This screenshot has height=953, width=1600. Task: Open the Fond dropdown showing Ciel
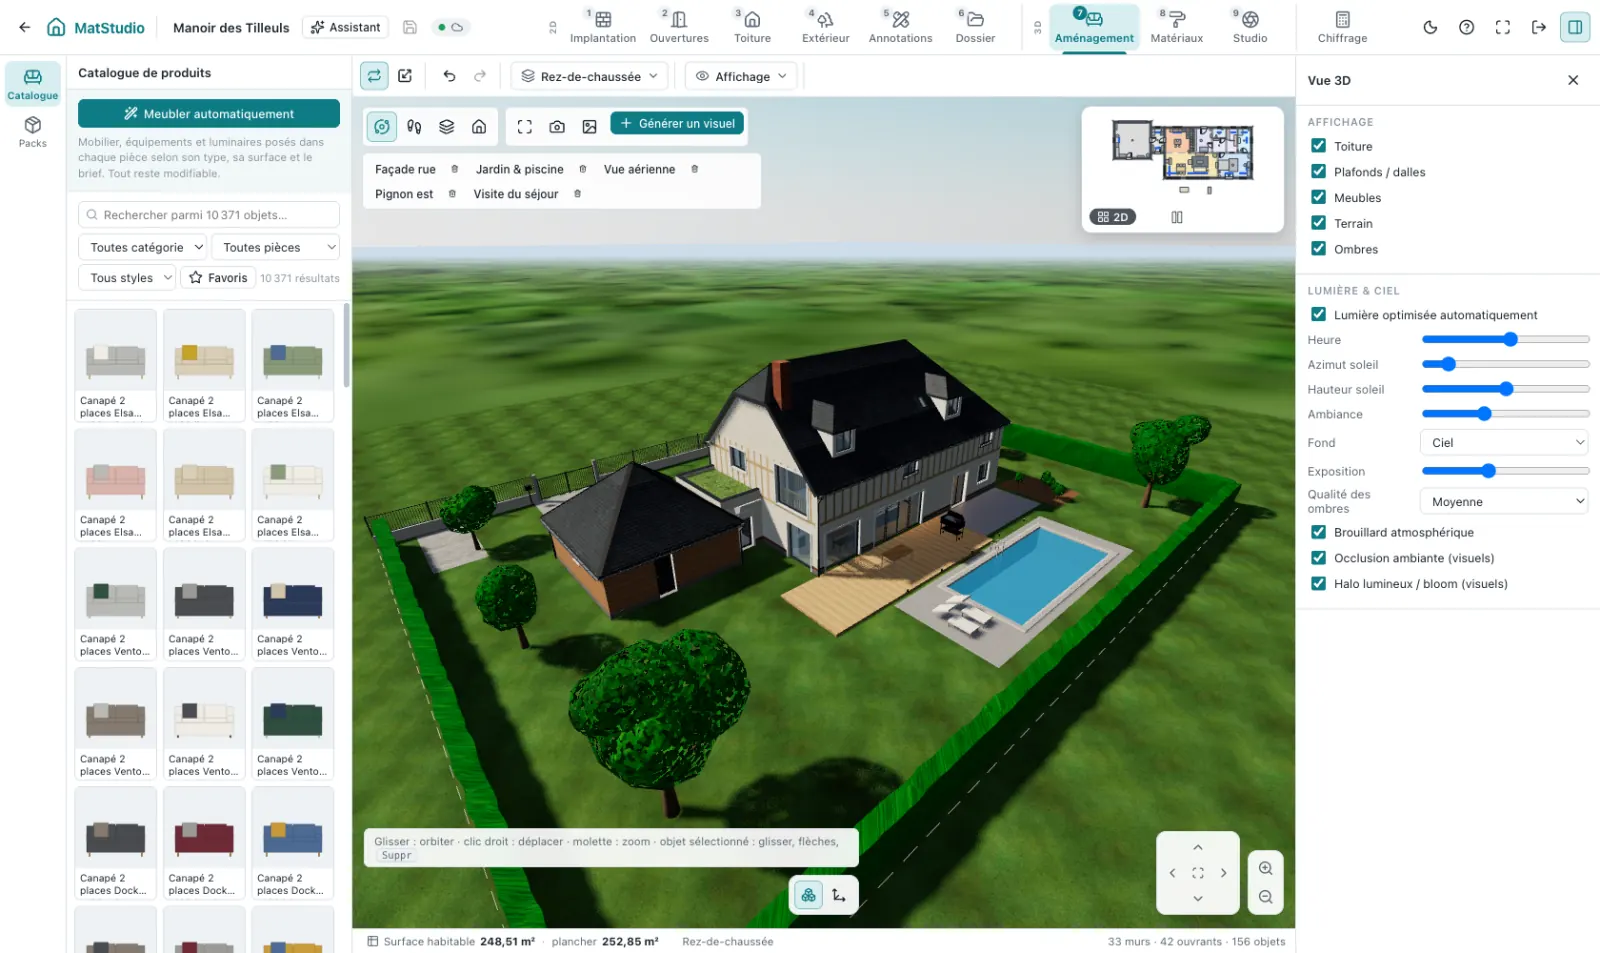coord(1504,443)
